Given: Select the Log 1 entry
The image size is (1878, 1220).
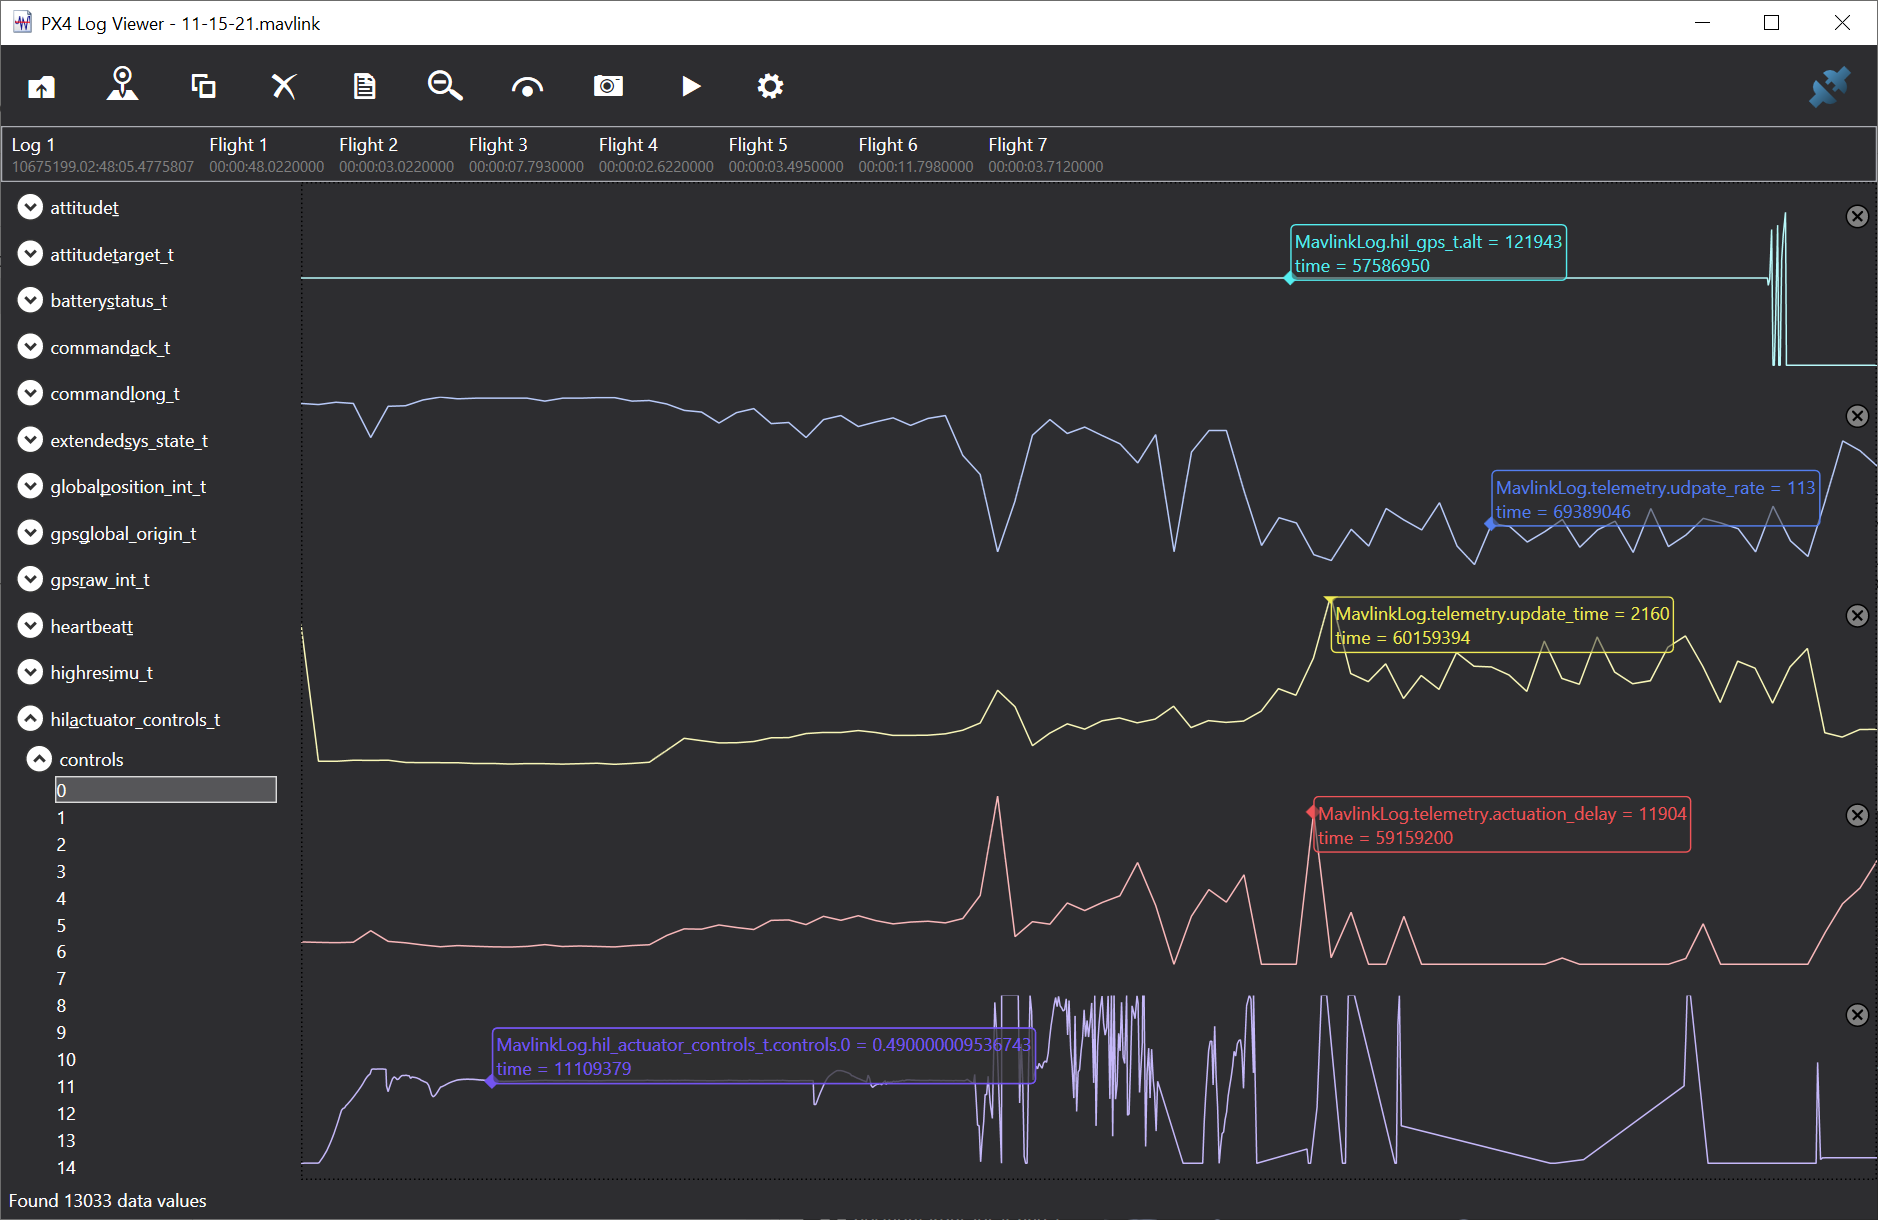Looking at the screenshot, I should 98,152.
